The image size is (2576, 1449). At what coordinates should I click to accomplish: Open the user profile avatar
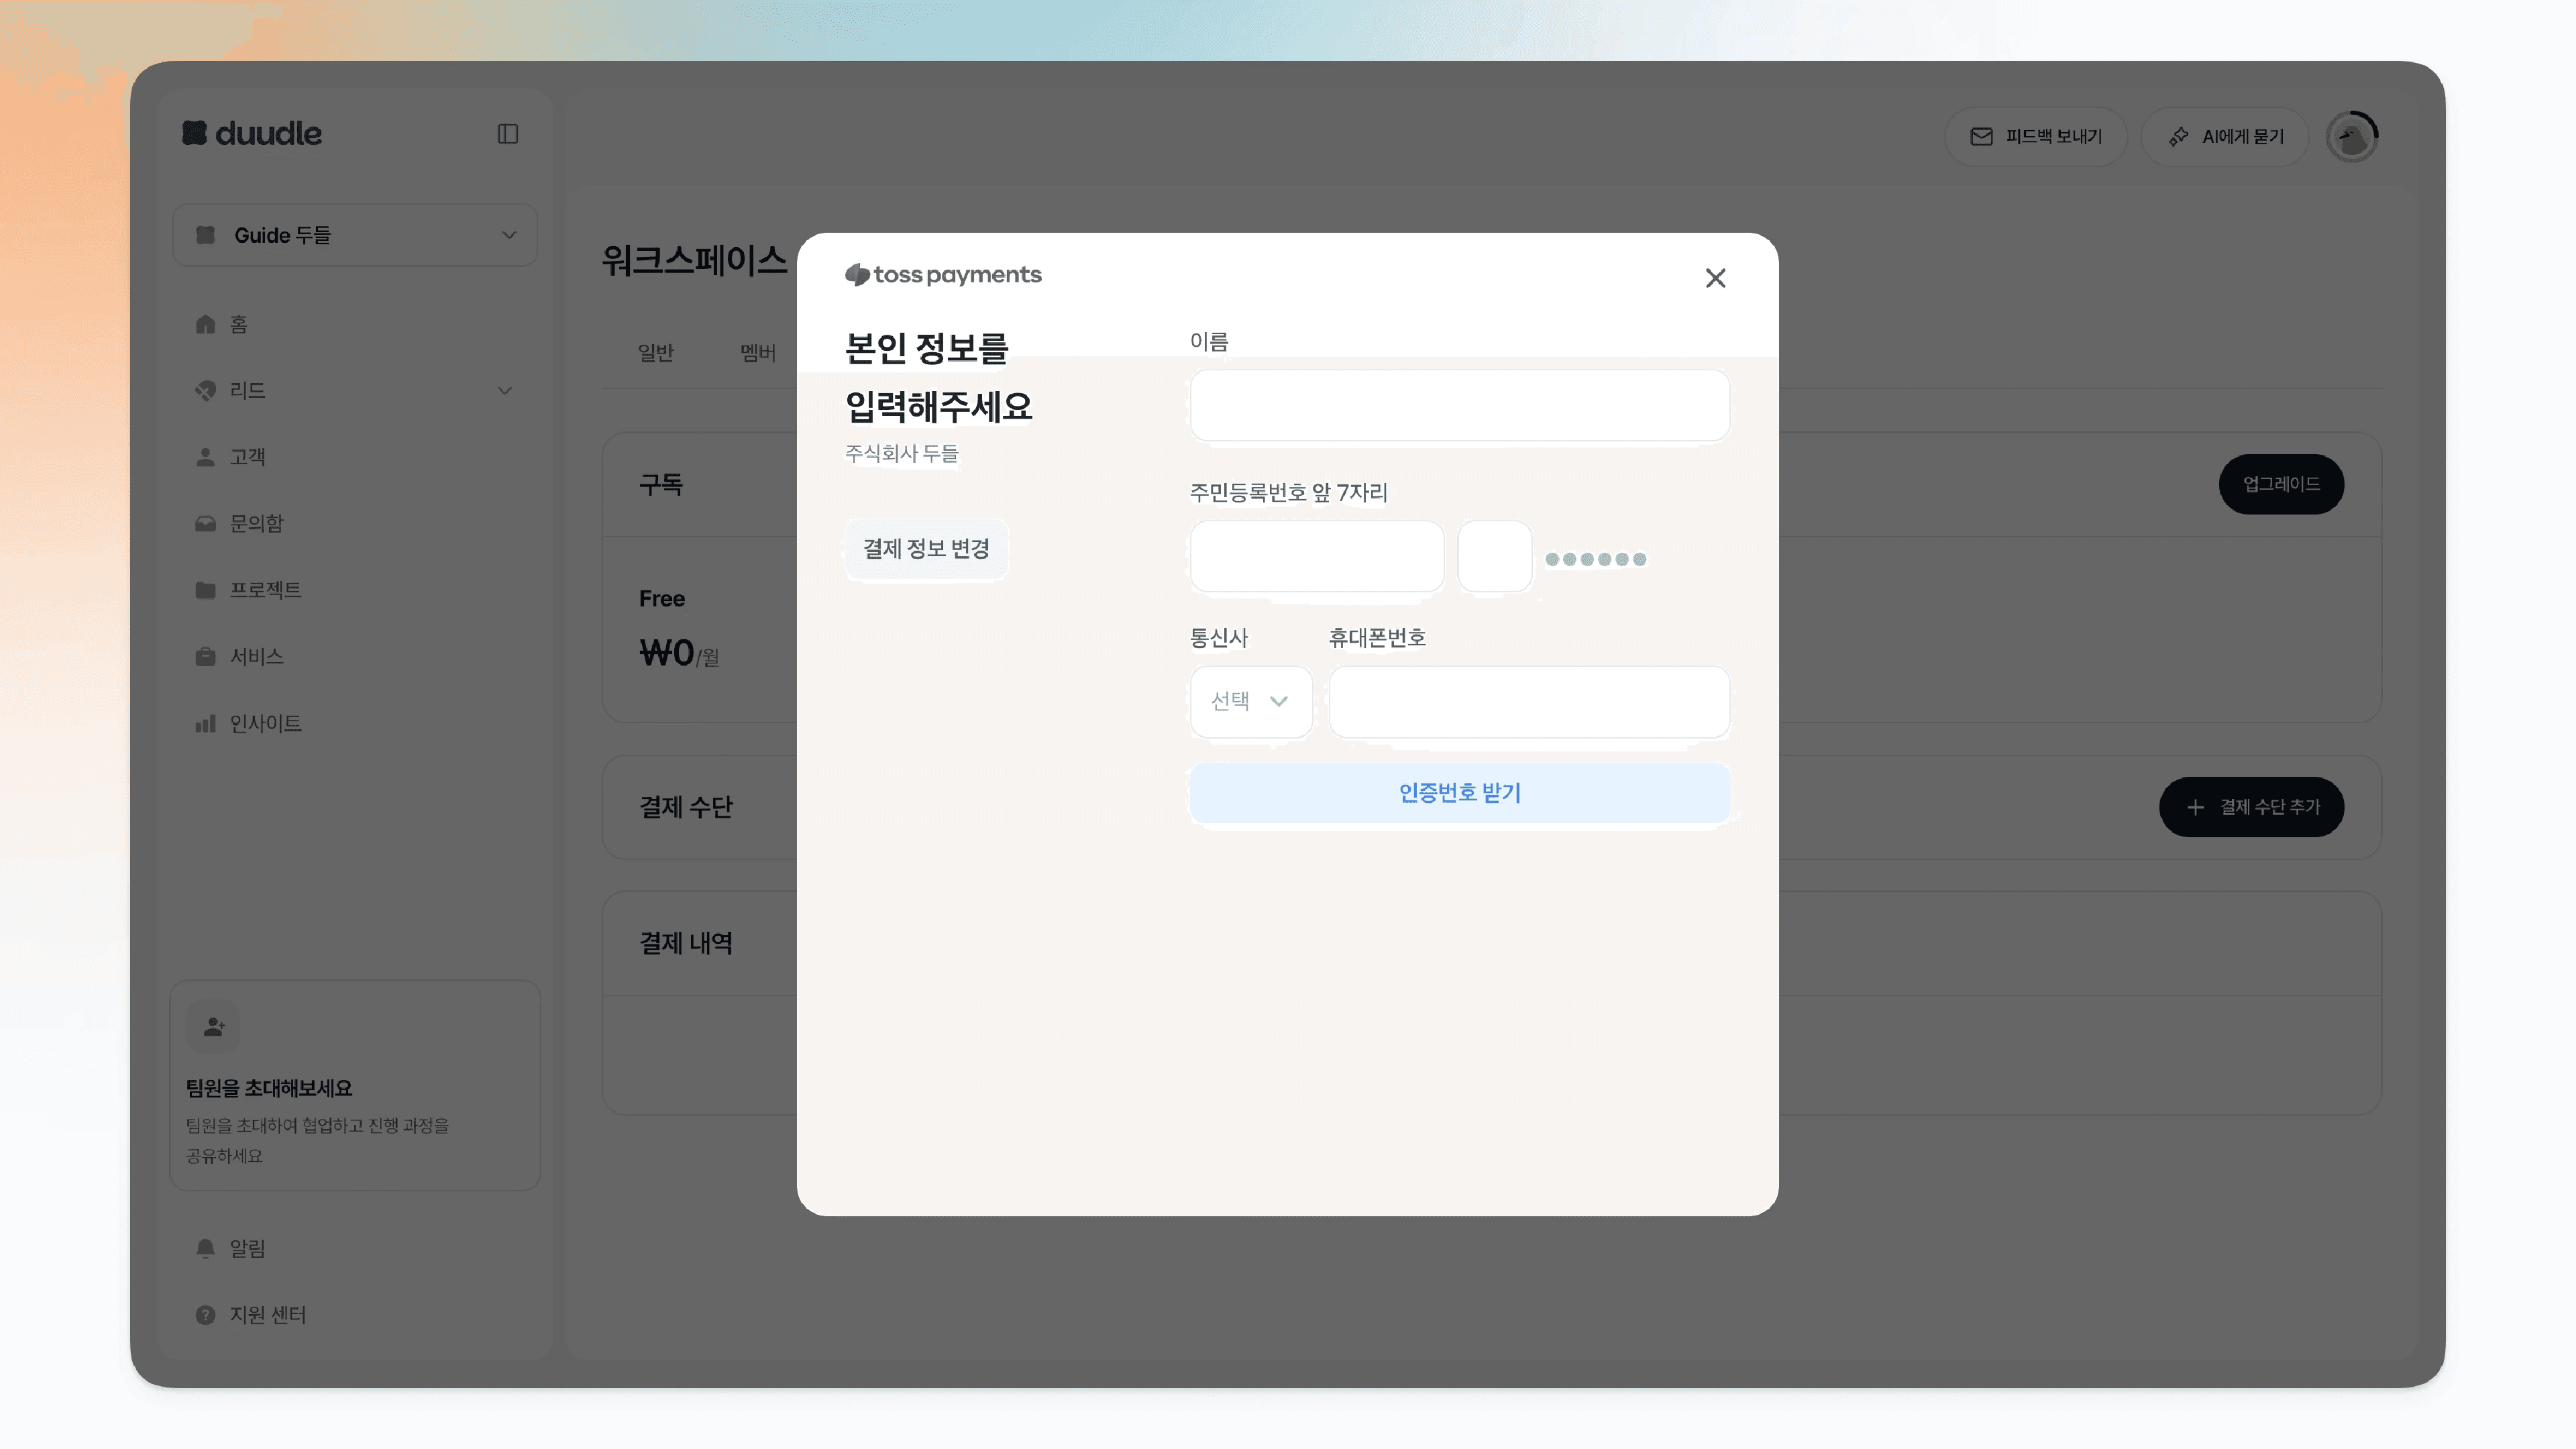(2352, 137)
